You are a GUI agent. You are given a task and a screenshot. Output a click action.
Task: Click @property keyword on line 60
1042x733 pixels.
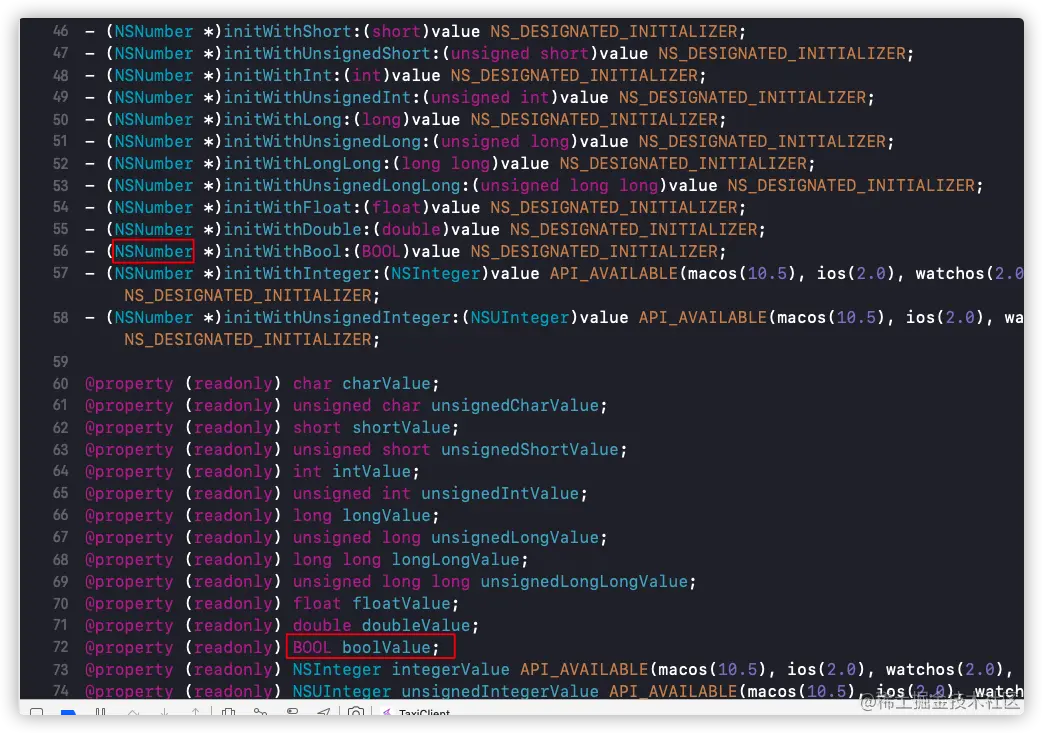[x=129, y=383]
